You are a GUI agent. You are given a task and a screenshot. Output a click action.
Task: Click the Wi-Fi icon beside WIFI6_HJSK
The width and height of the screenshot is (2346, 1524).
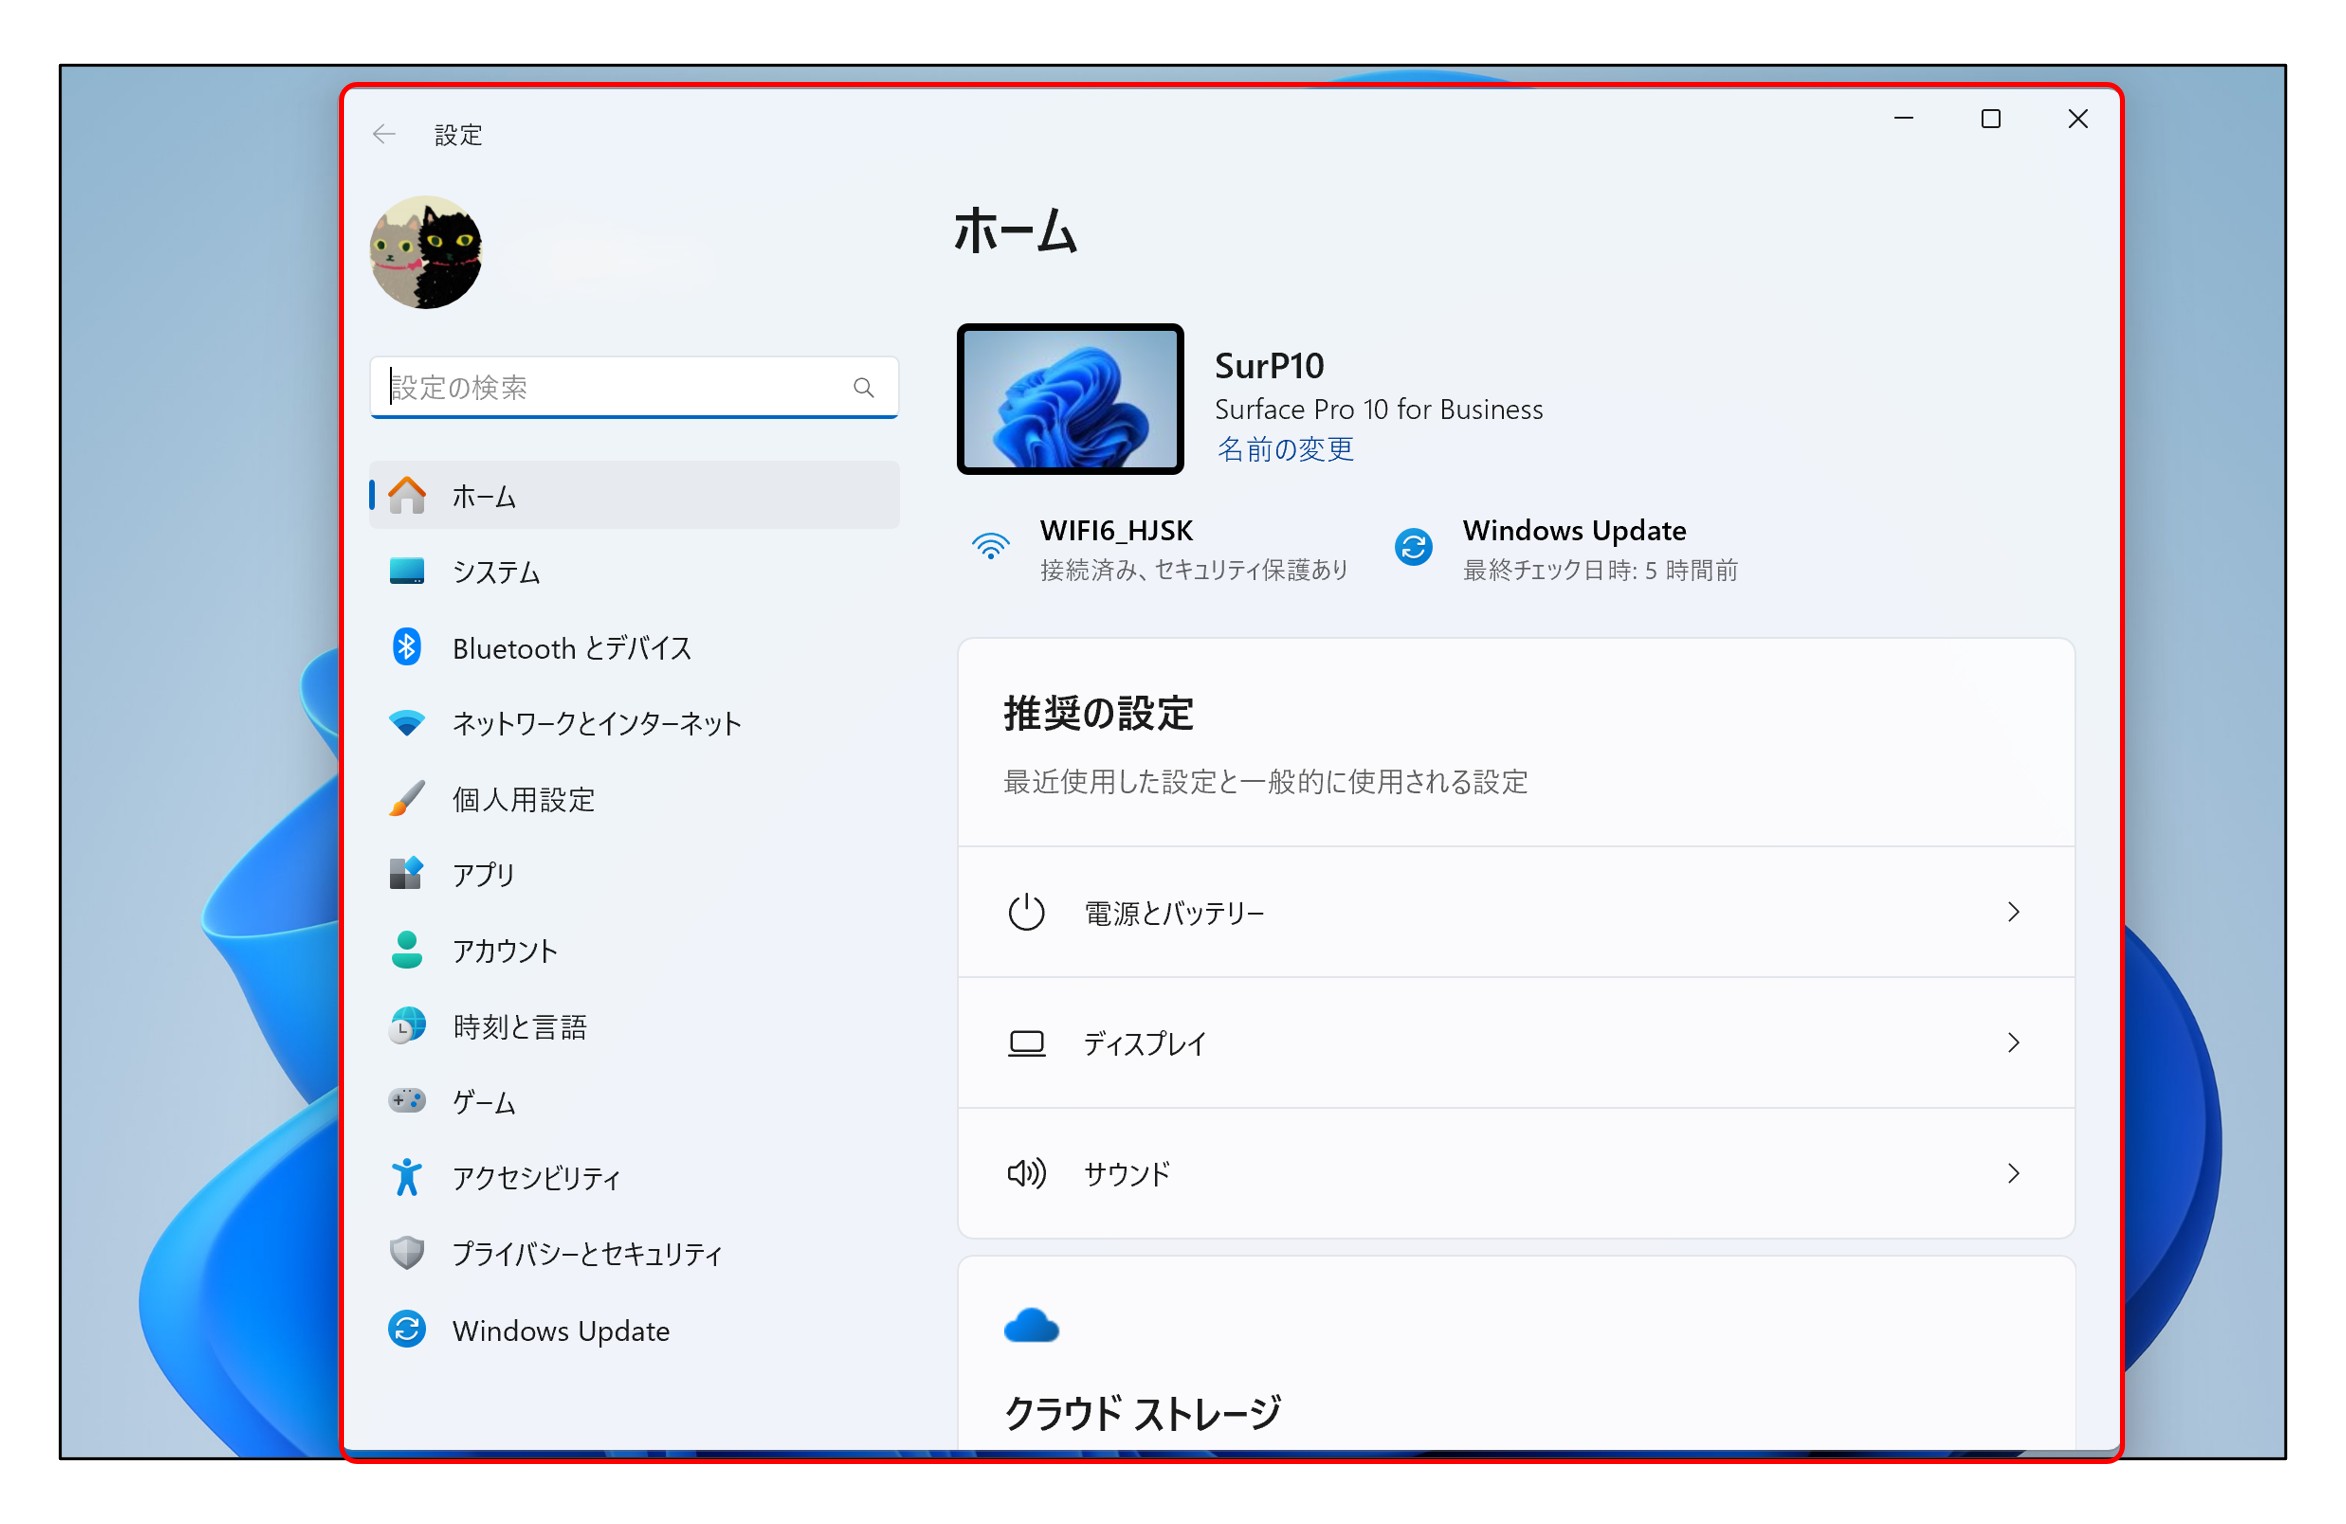990,547
